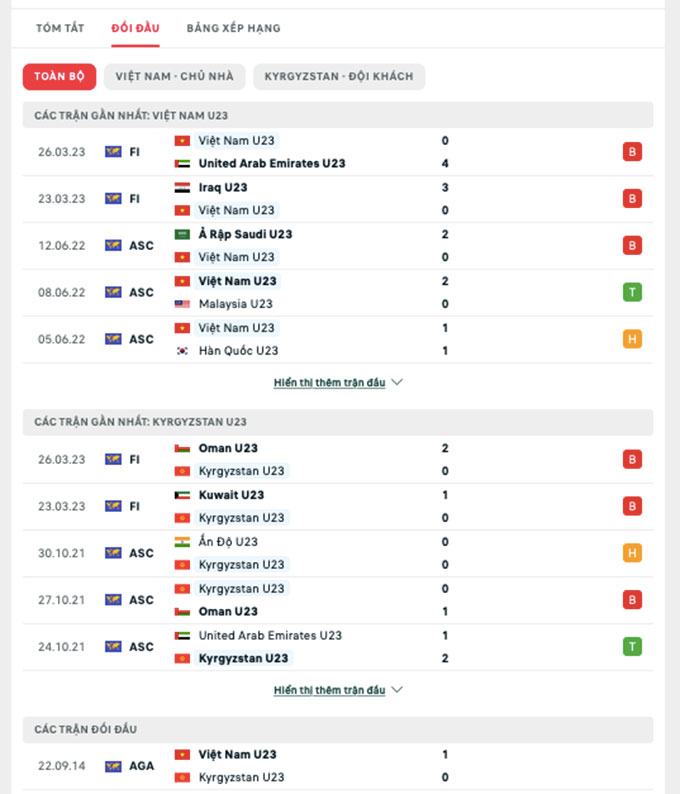Open the Tóm Tắt tab
Image resolution: width=680 pixels, height=794 pixels.
coord(60,28)
